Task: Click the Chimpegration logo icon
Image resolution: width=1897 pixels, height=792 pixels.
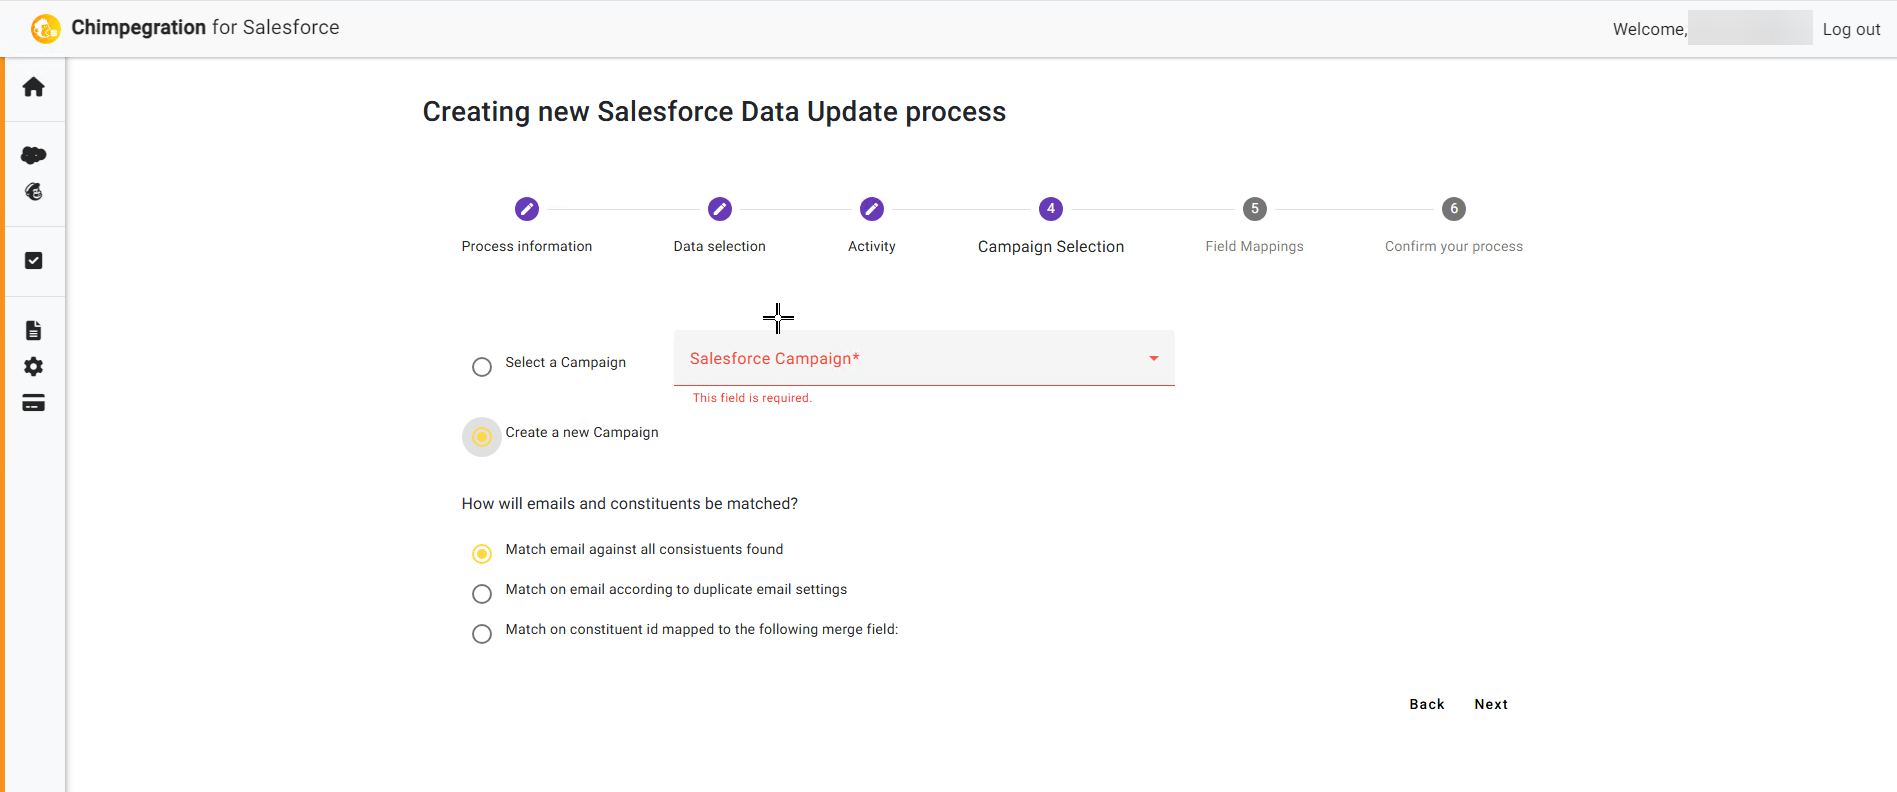Action: (x=46, y=28)
